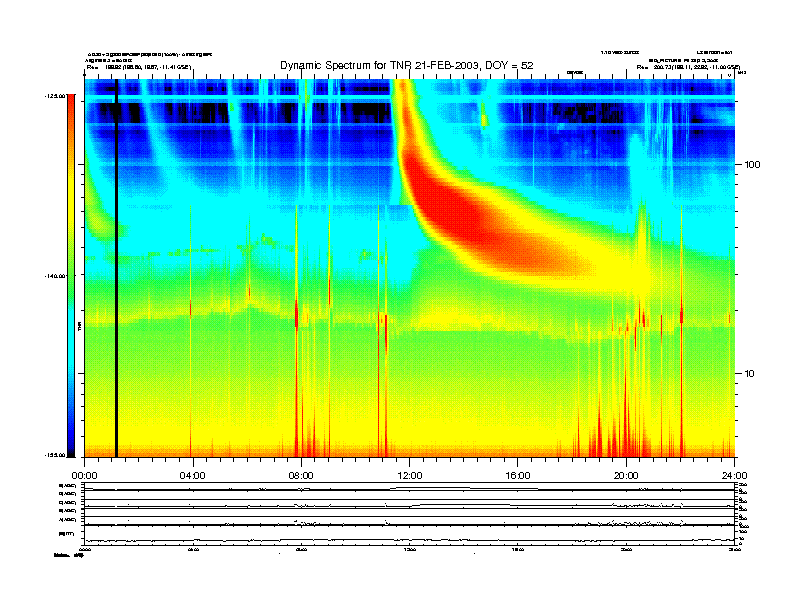Click the magnetic field trace in bottom panel

pyautogui.click(x=409, y=539)
